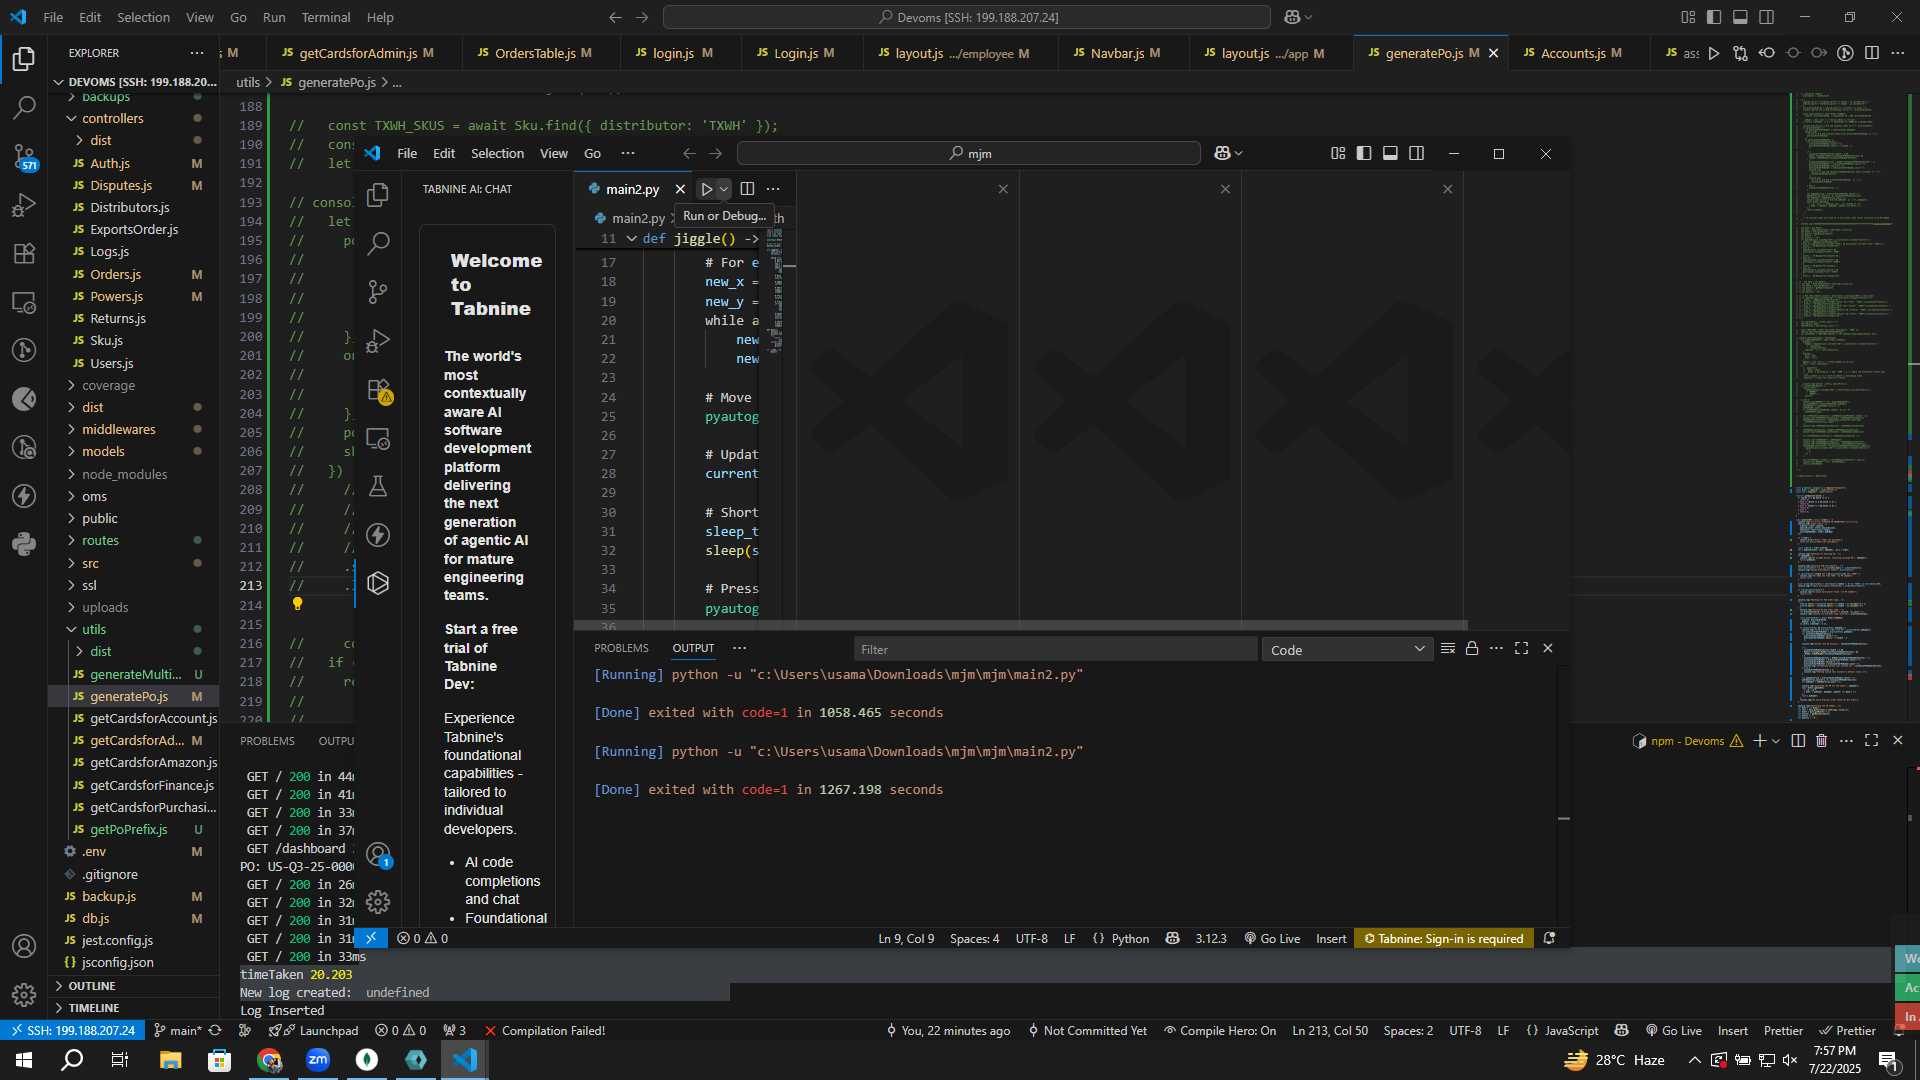Click horizontal scrollbar under main2.py editor
The image size is (1920, 1080).
coord(1020,625)
